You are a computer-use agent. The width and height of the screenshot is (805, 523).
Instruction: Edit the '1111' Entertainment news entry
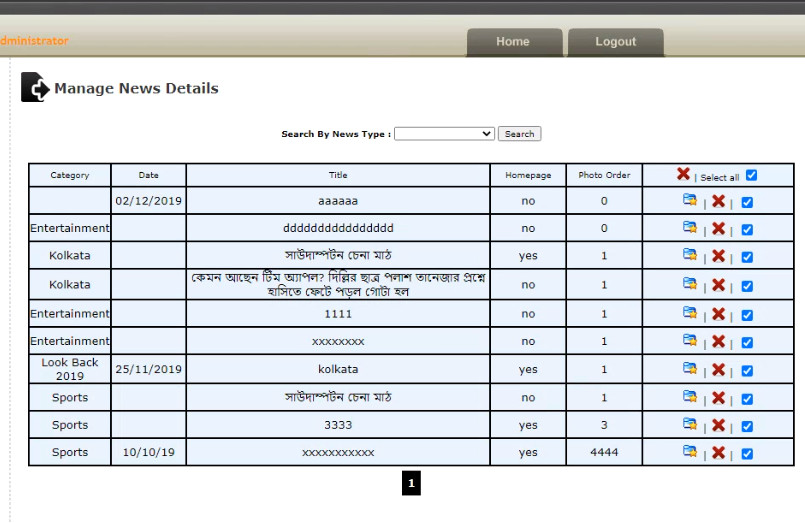[689, 313]
